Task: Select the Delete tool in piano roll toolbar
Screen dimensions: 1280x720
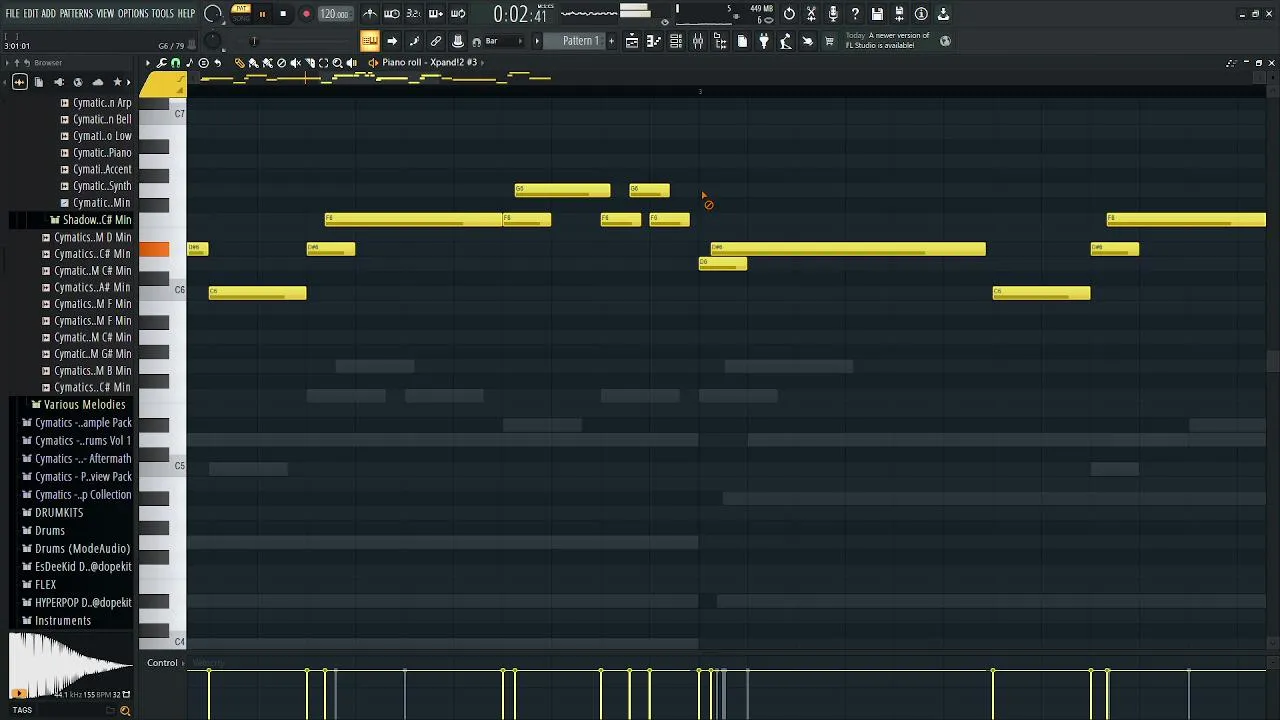Action: [281, 62]
